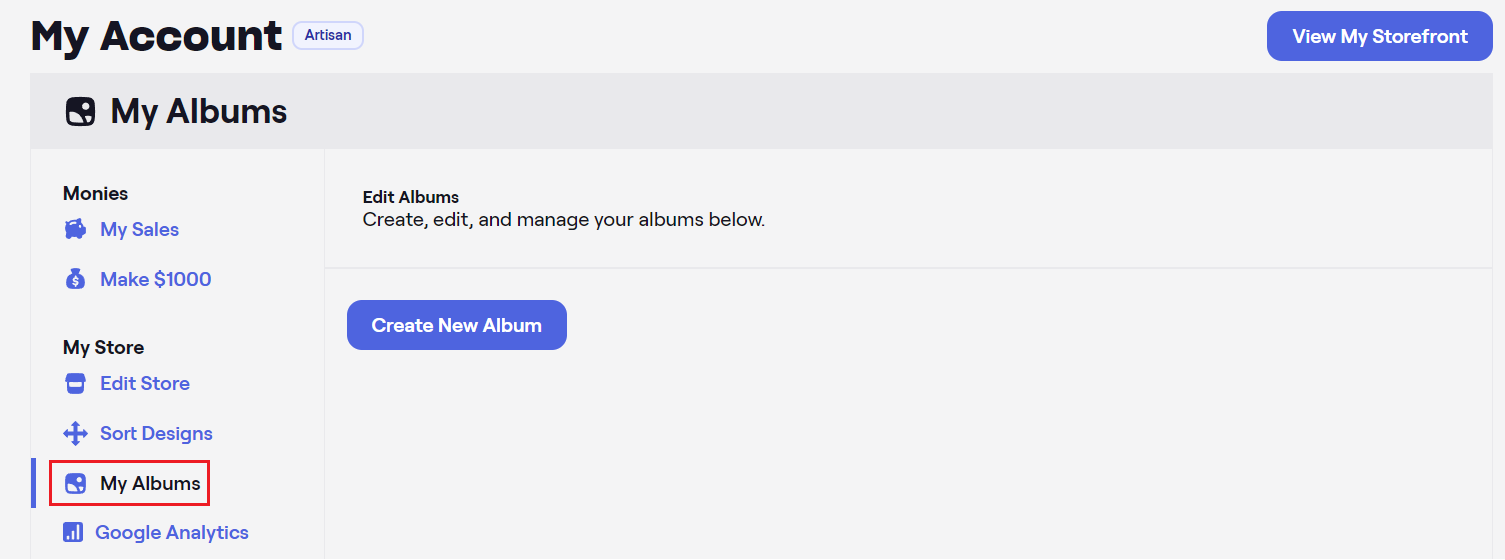
Task: Click the large album icon in the page header
Action: pyautogui.click(x=81, y=111)
